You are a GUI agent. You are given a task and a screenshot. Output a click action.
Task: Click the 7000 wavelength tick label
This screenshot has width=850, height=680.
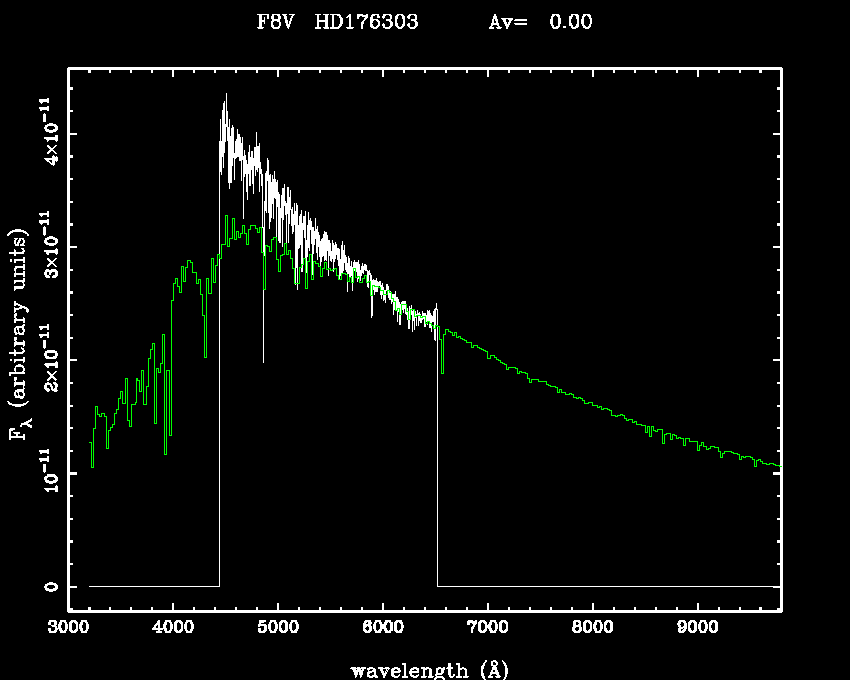click(x=488, y=628)
